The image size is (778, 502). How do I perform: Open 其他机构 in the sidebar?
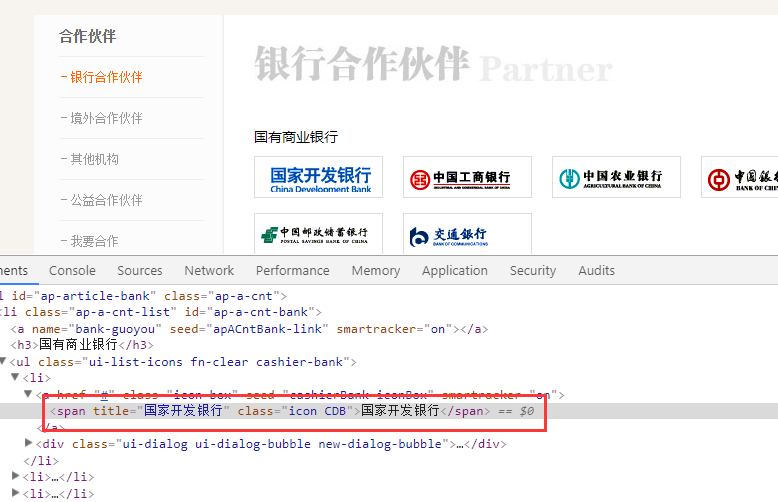pyautogui.click(x=94, y=159)
